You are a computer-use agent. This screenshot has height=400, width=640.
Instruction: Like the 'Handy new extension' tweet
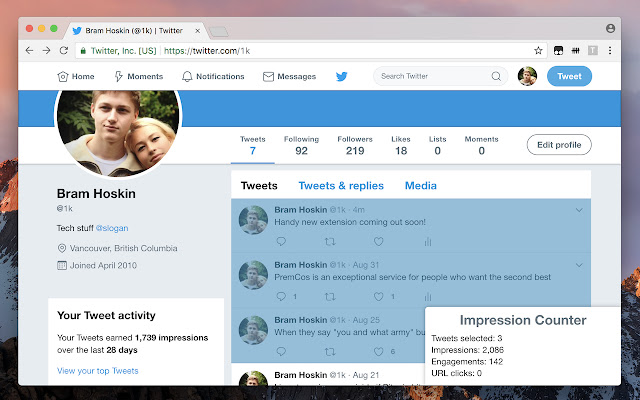(x=379, y=242)
